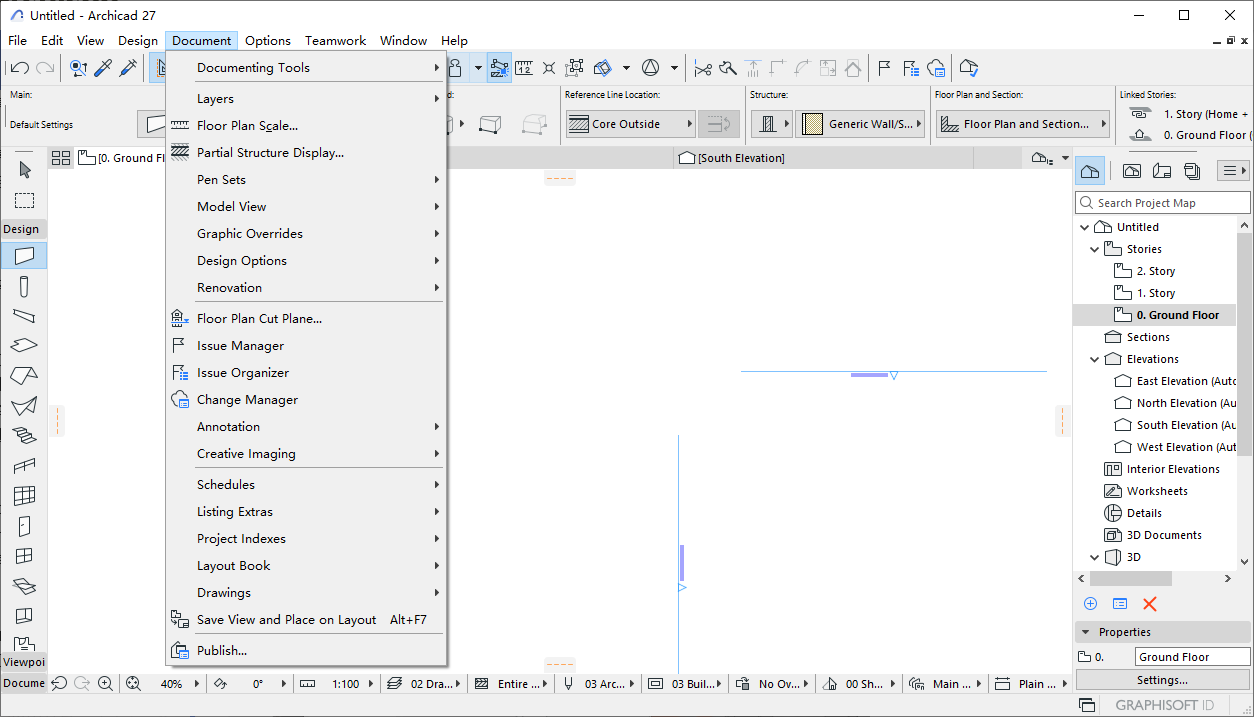Click the Undo icon
1254x717 pixels.
(20, 68)
